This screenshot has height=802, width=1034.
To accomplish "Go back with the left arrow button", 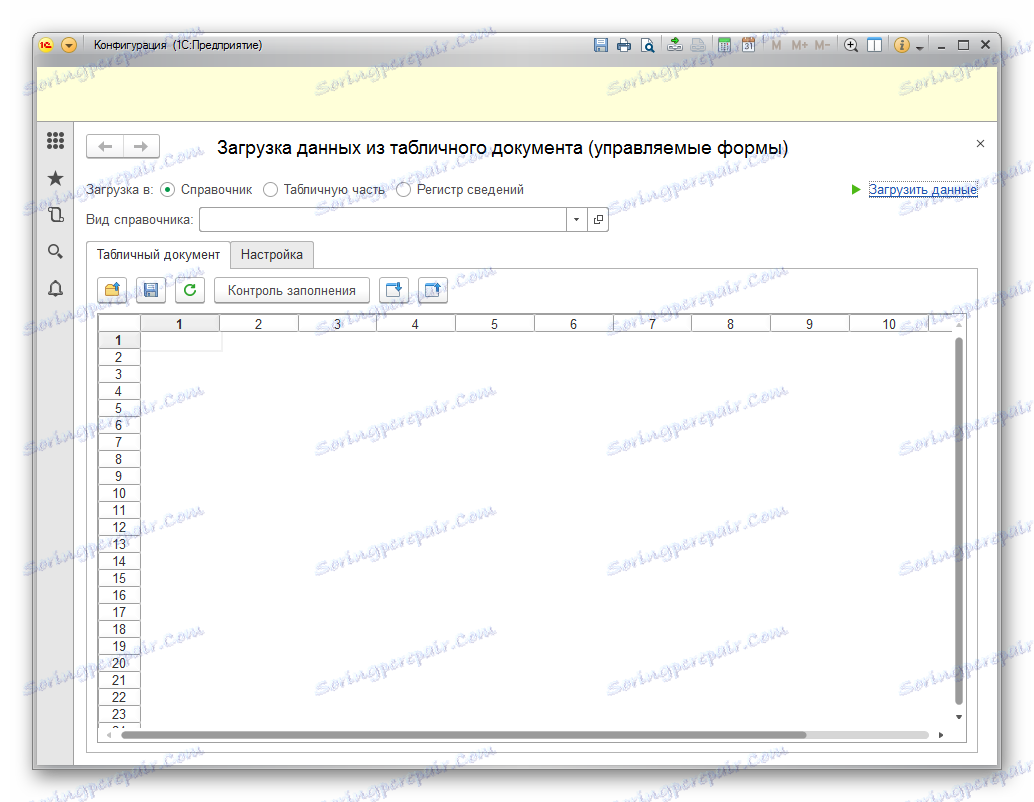I will pyautogui.click(x=105, y=146).
